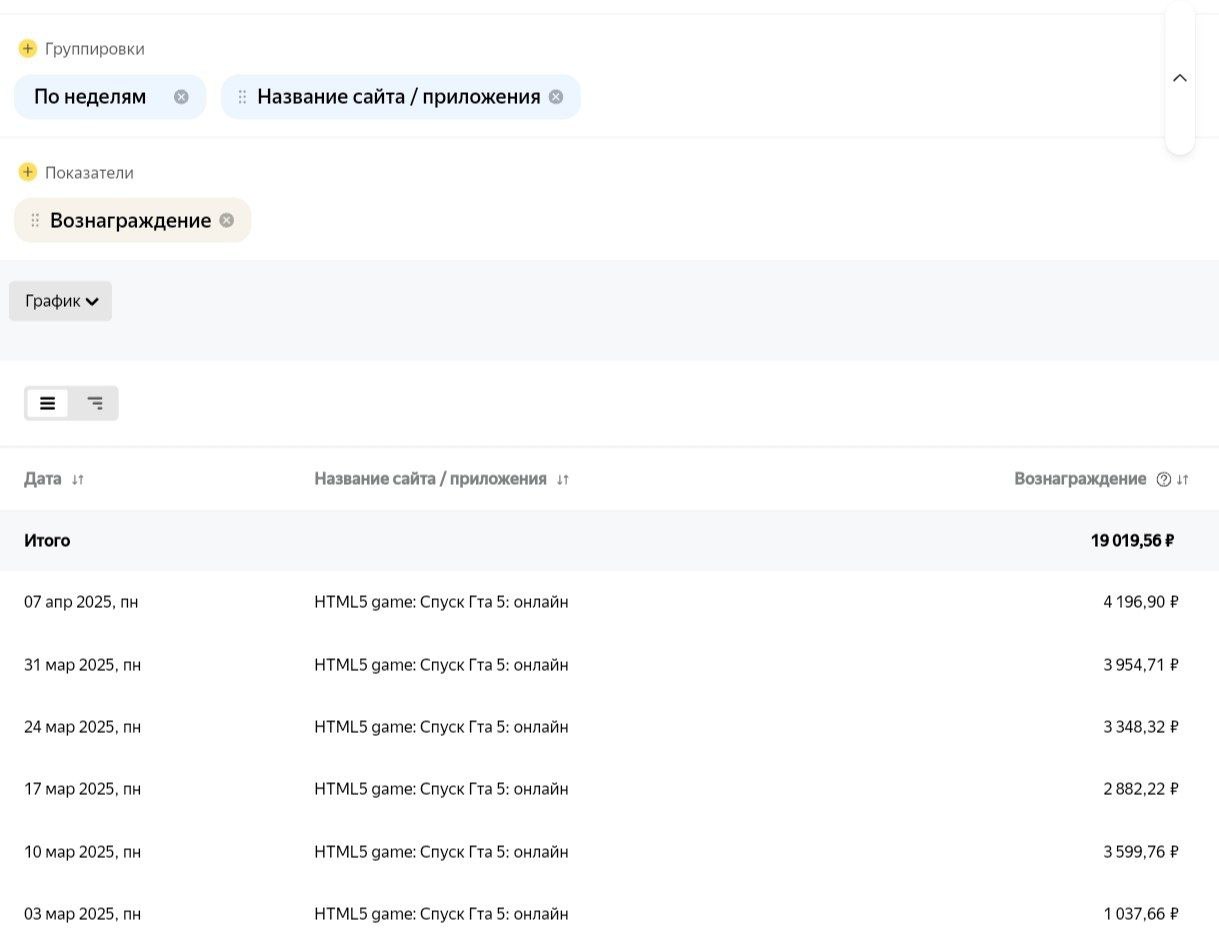Remove the Вознаграждение metric chip
The height and width of the screenshot is (944, 1219).
pyautogui.click(x=227, y=220)
